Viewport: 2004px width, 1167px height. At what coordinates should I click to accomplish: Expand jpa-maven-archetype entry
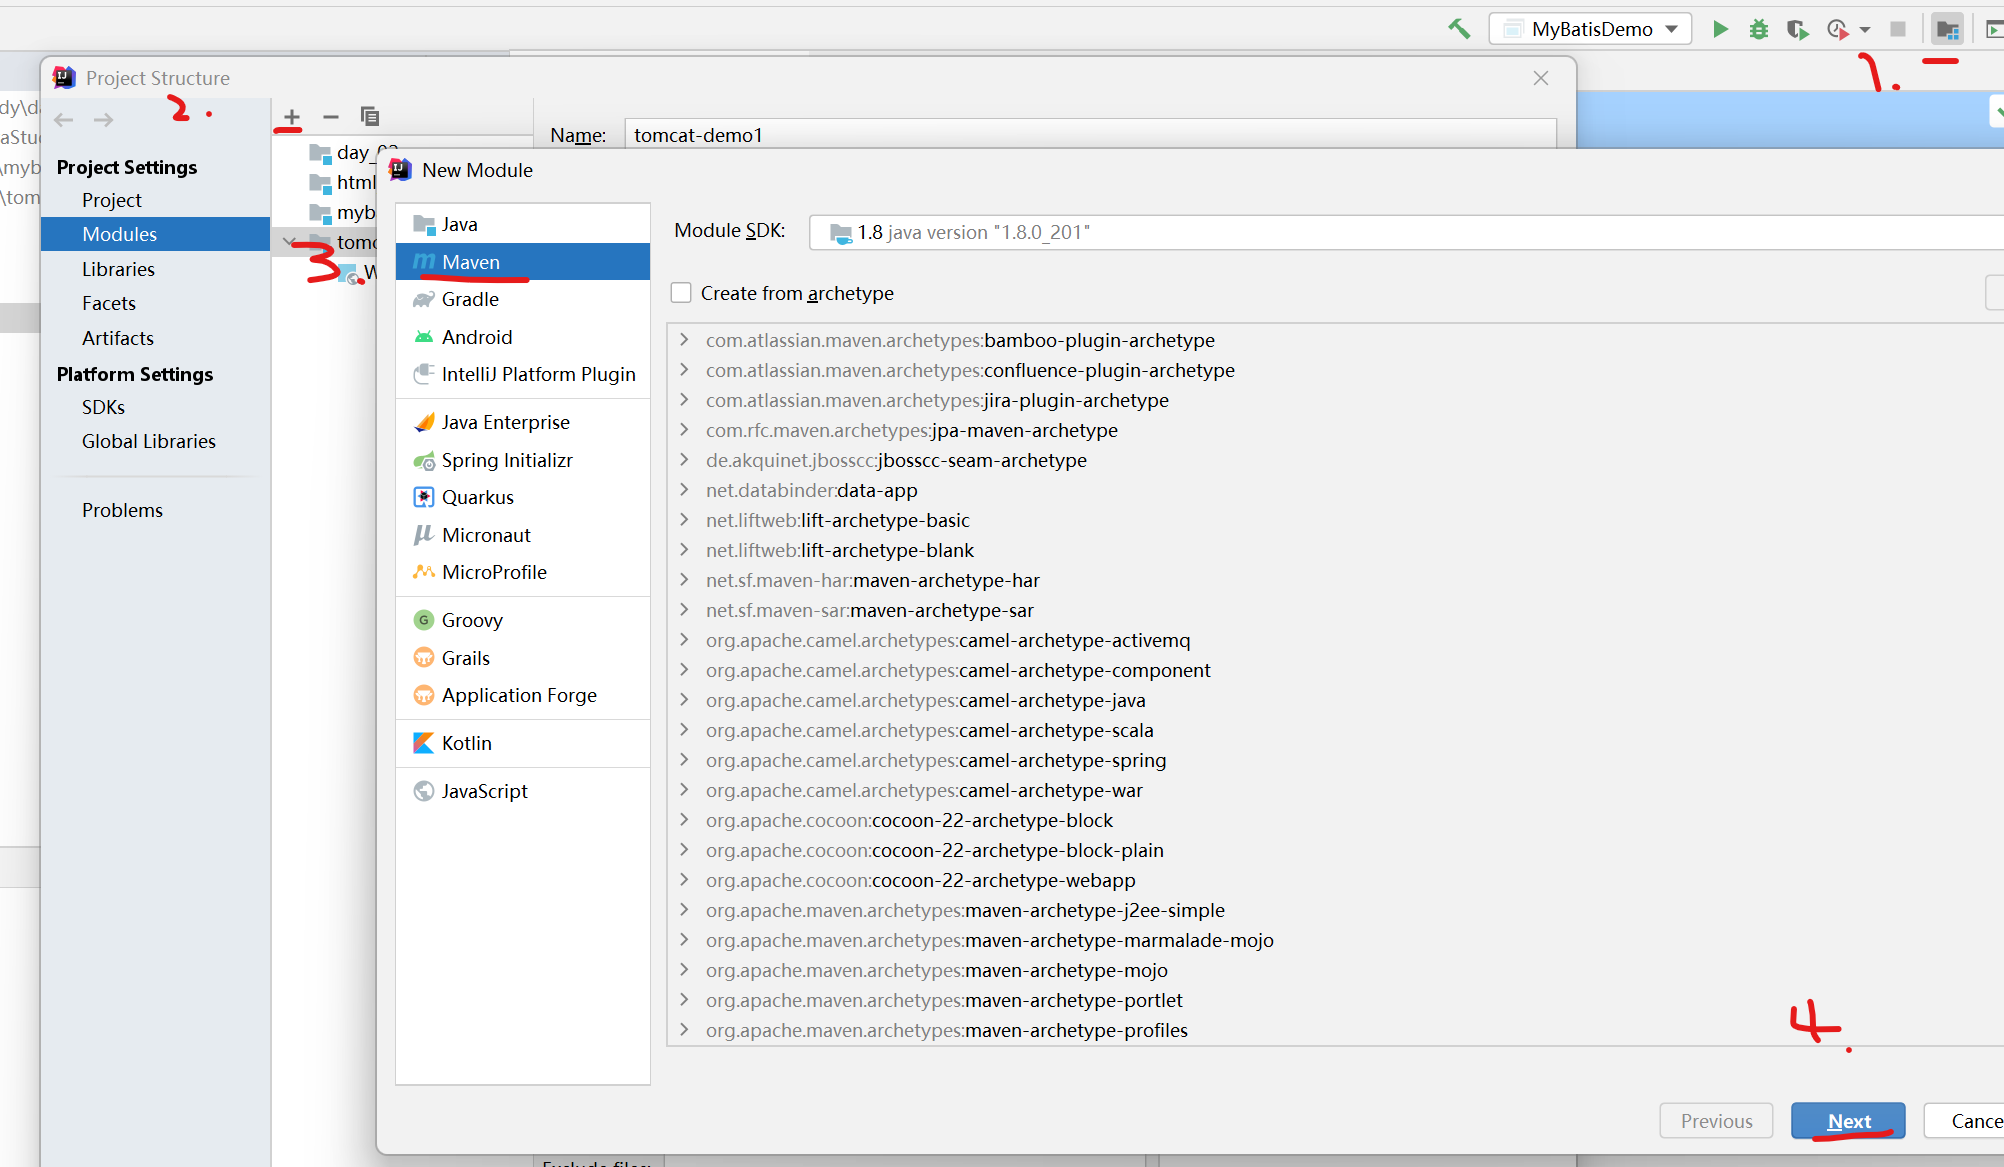[x=684, y=430]
